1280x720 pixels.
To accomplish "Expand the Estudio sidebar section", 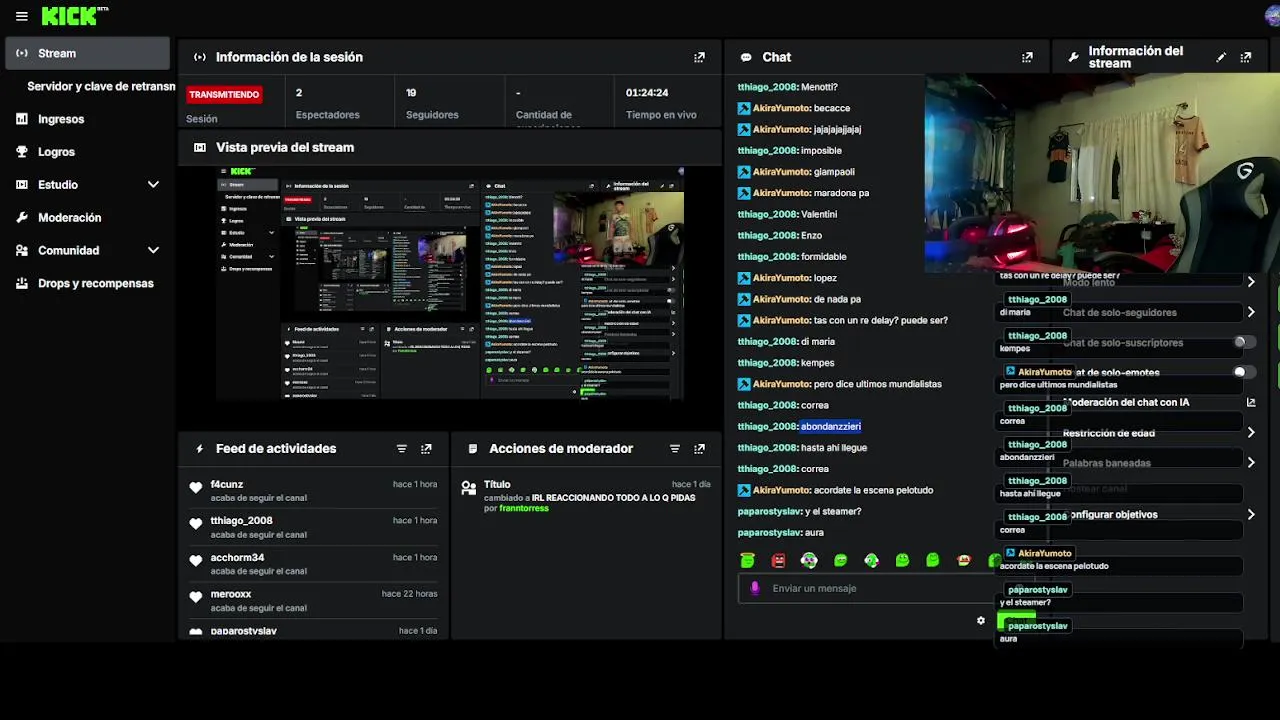I will [153, 185].
